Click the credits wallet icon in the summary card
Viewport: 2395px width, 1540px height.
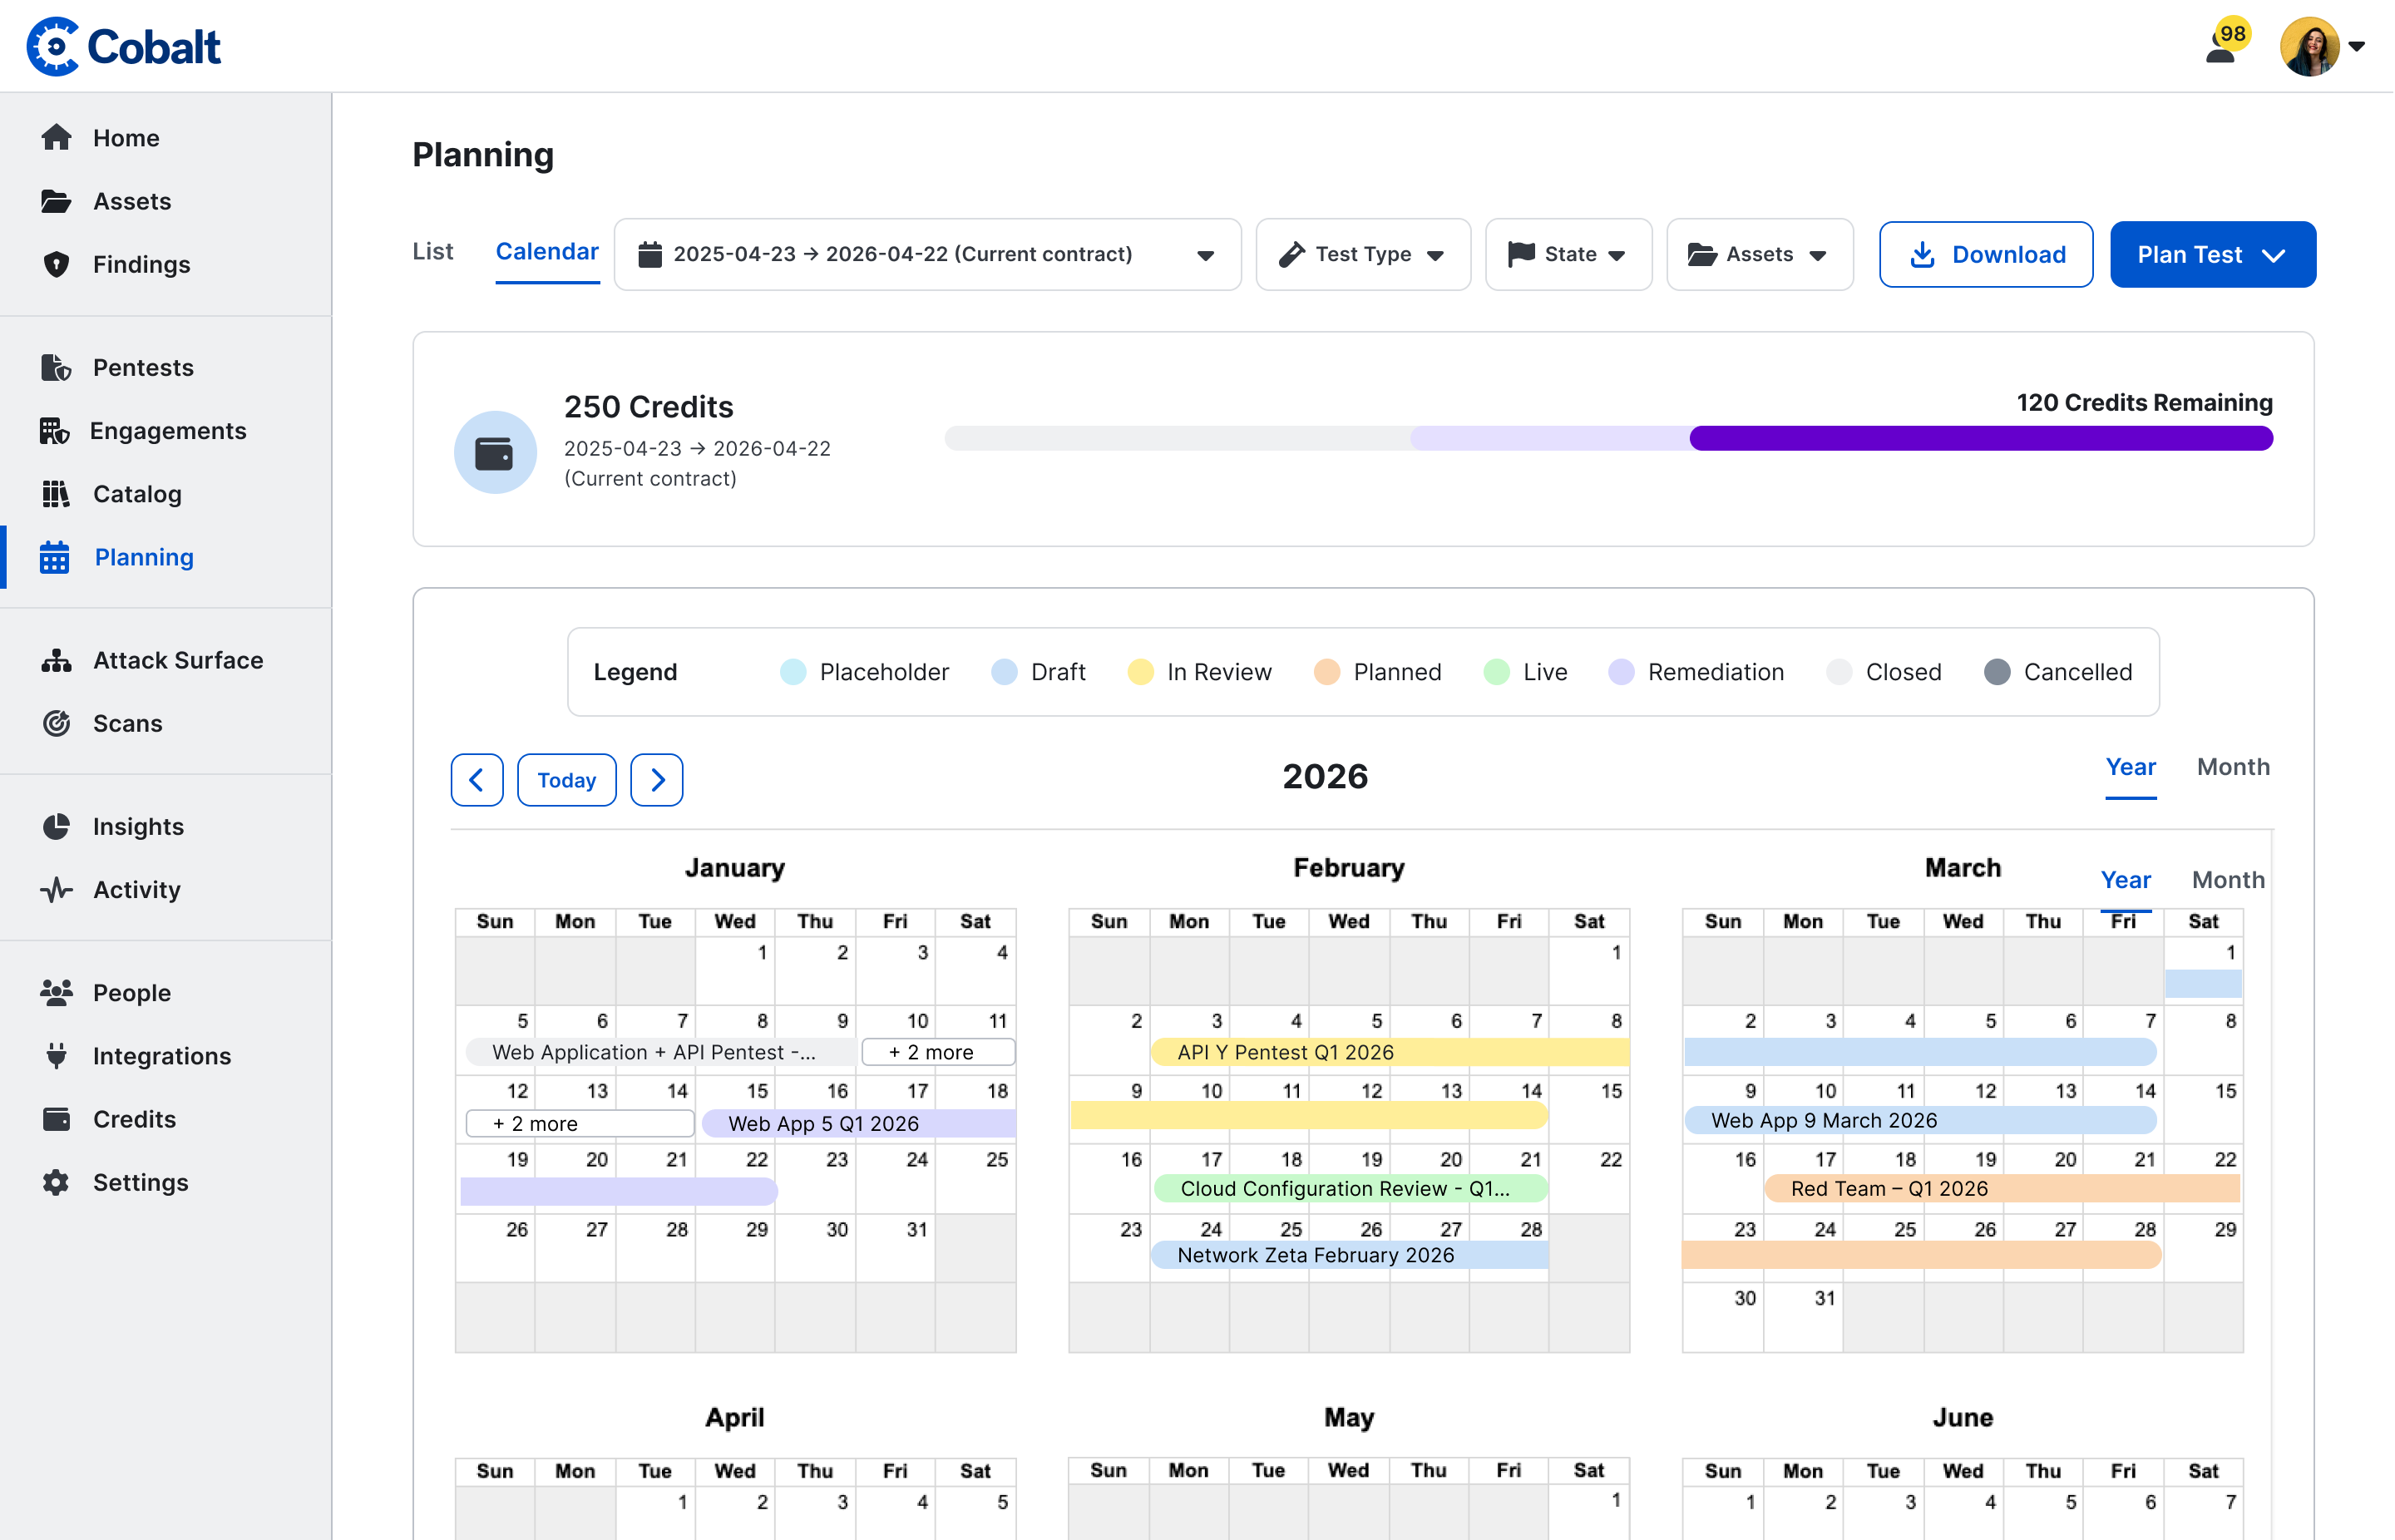[x=495, y=453]
